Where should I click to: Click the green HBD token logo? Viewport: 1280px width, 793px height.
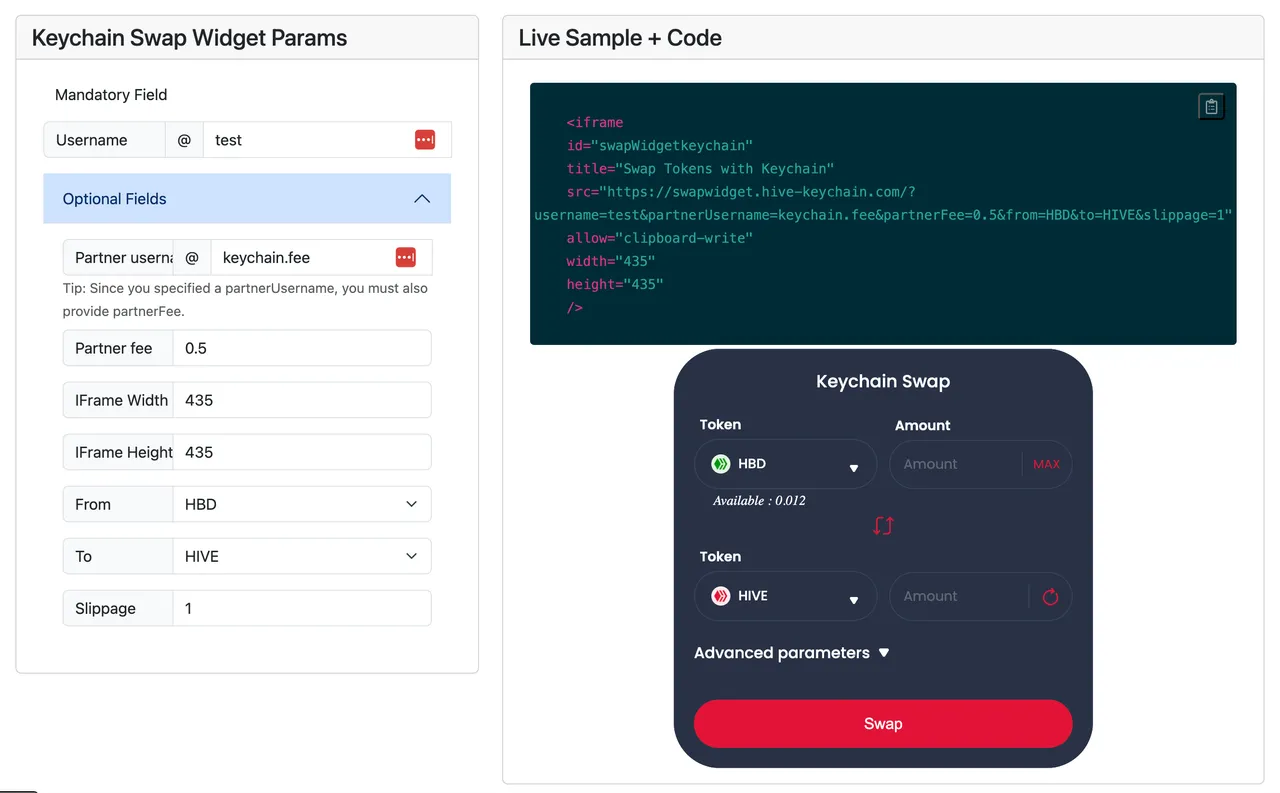[720, 464]
